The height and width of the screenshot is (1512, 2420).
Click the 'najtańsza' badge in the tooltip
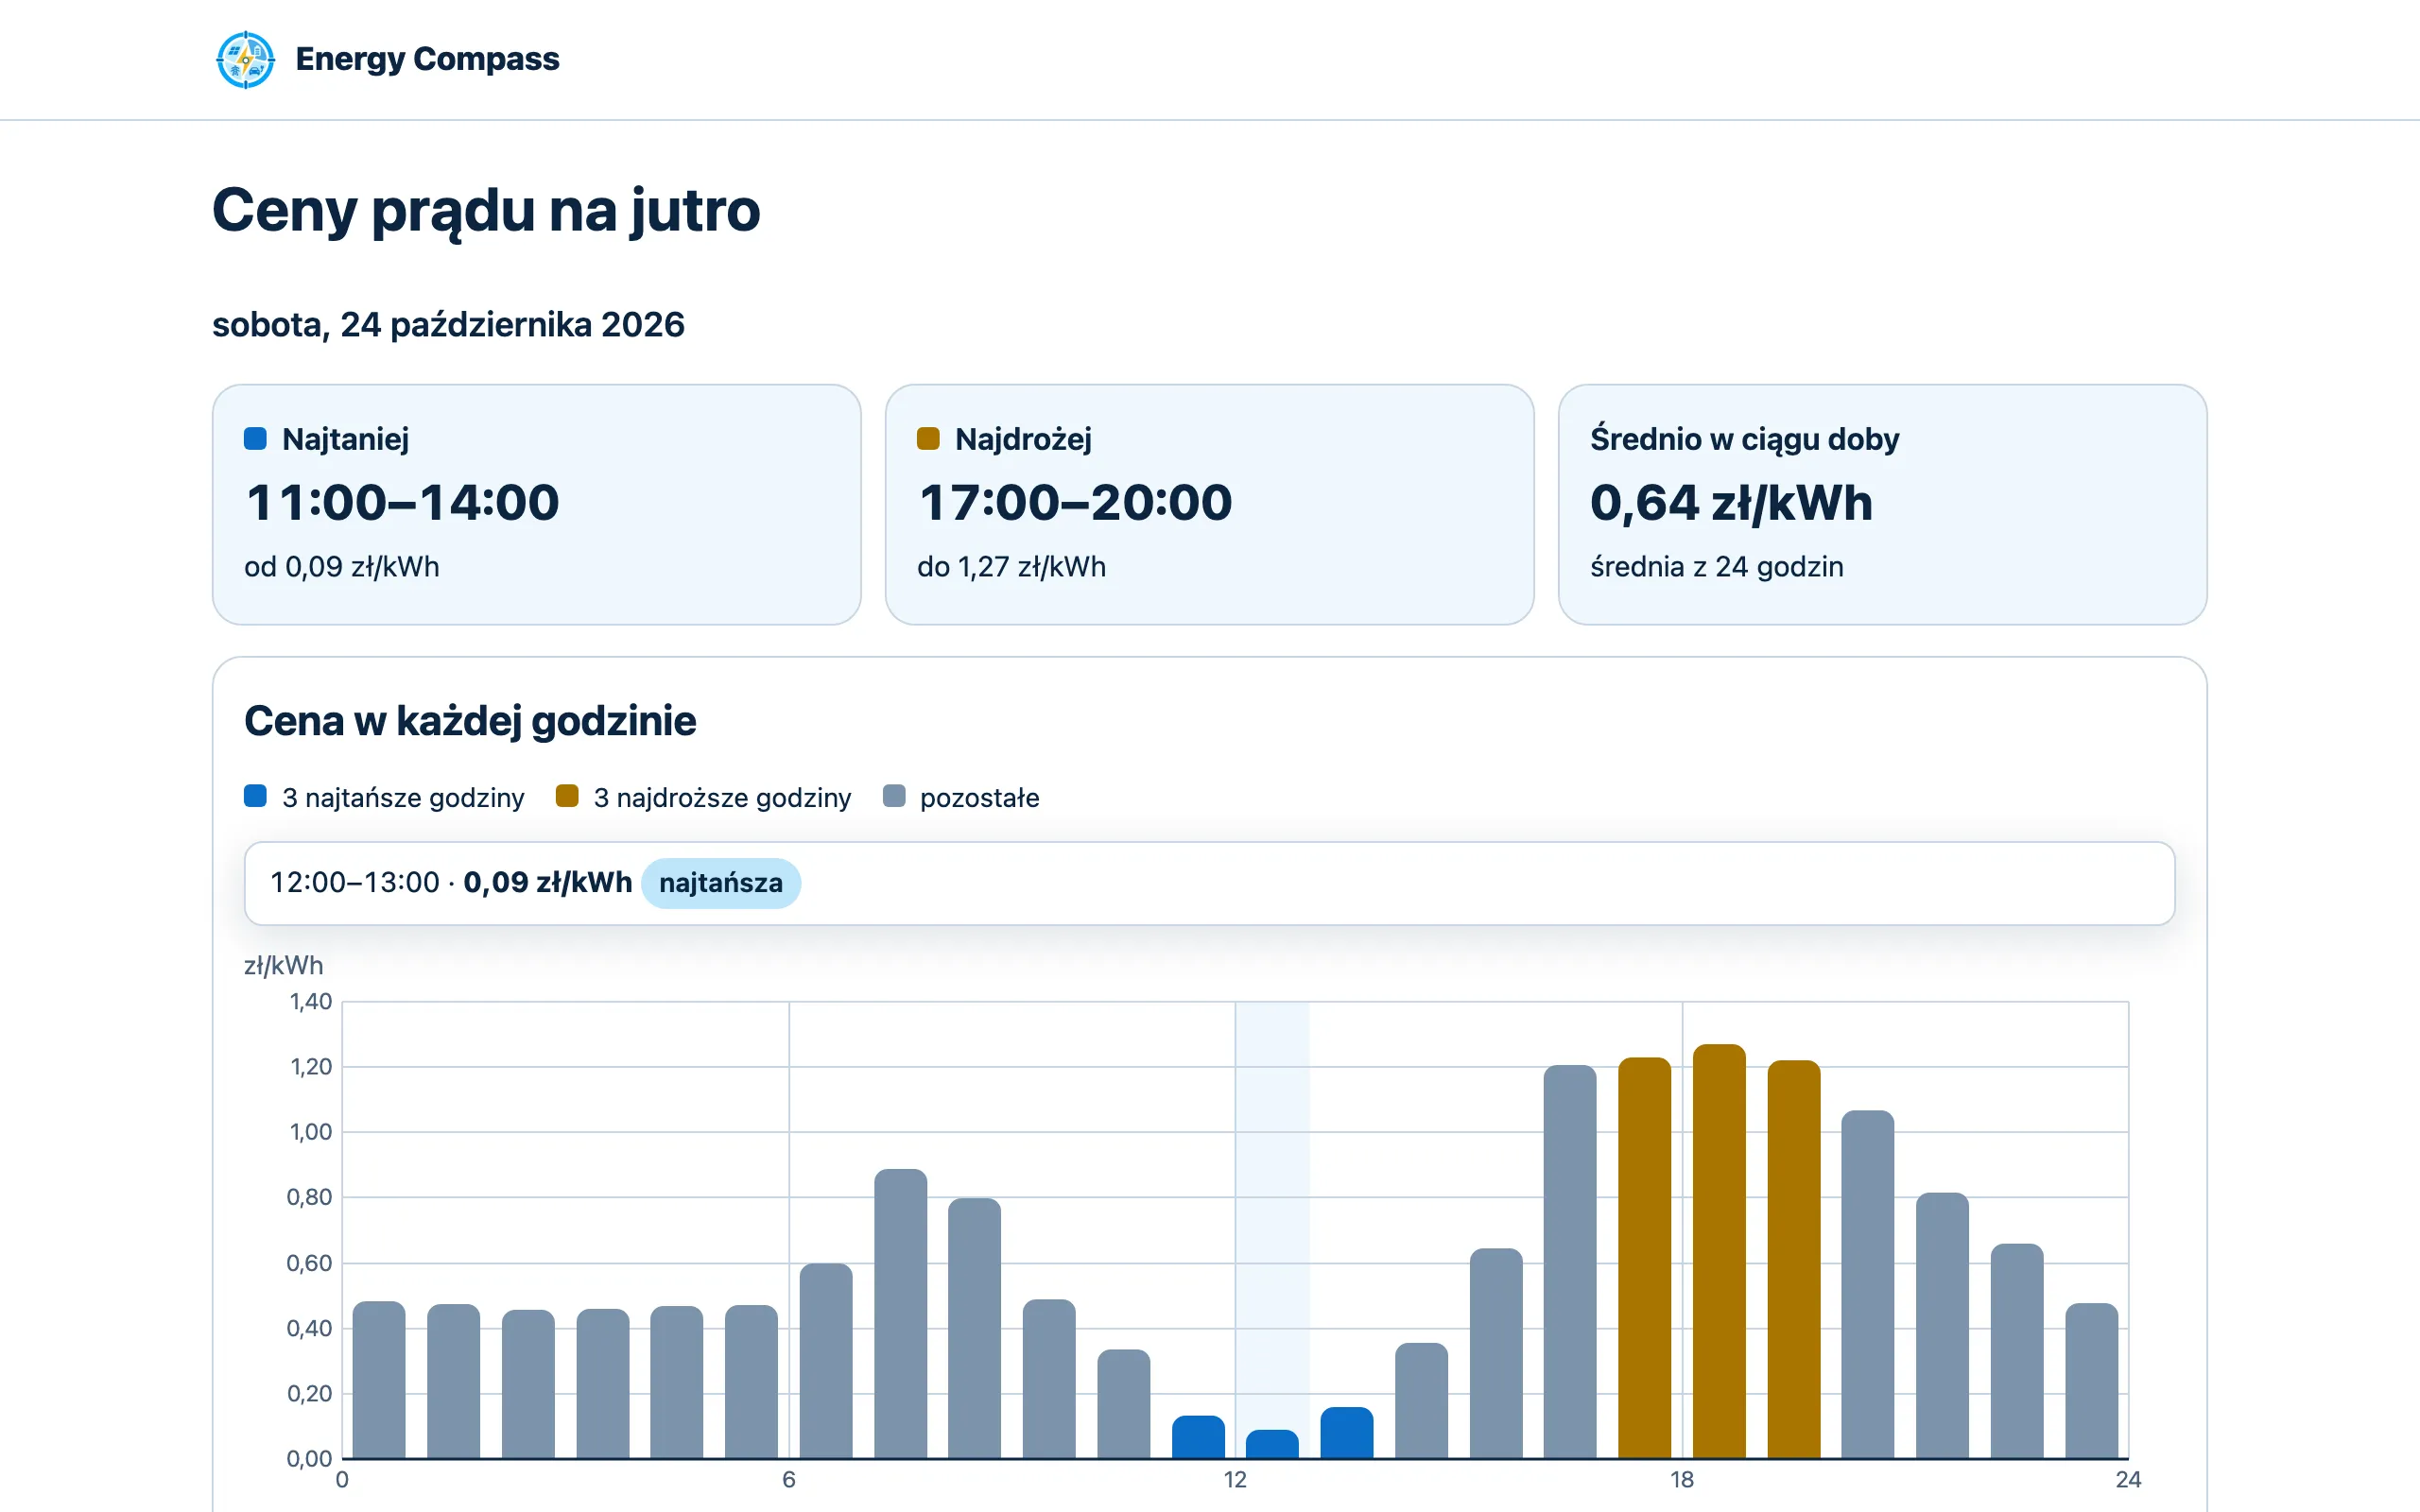click(721, 883)
